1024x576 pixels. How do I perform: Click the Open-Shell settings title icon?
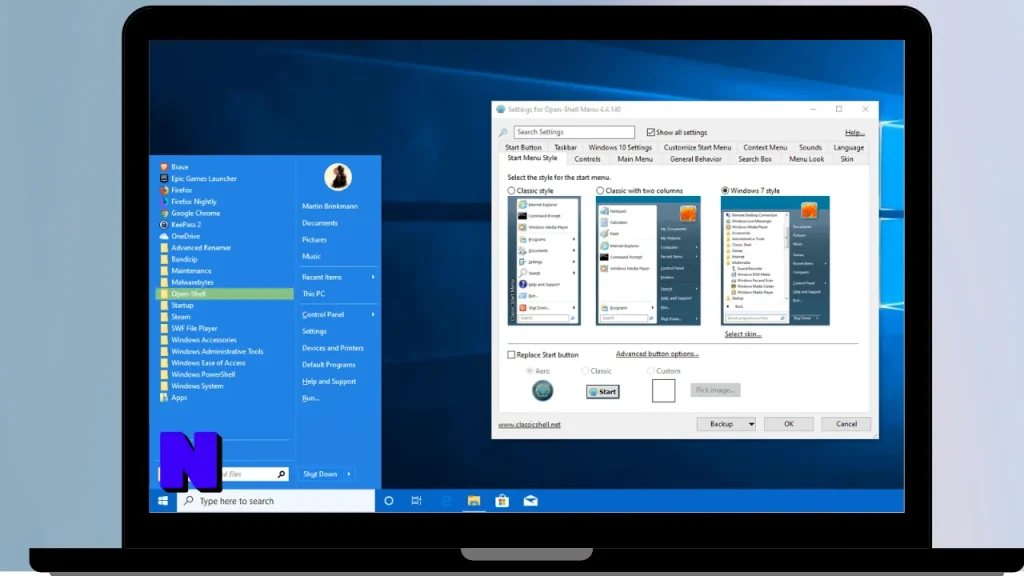(x=501, y=110)
